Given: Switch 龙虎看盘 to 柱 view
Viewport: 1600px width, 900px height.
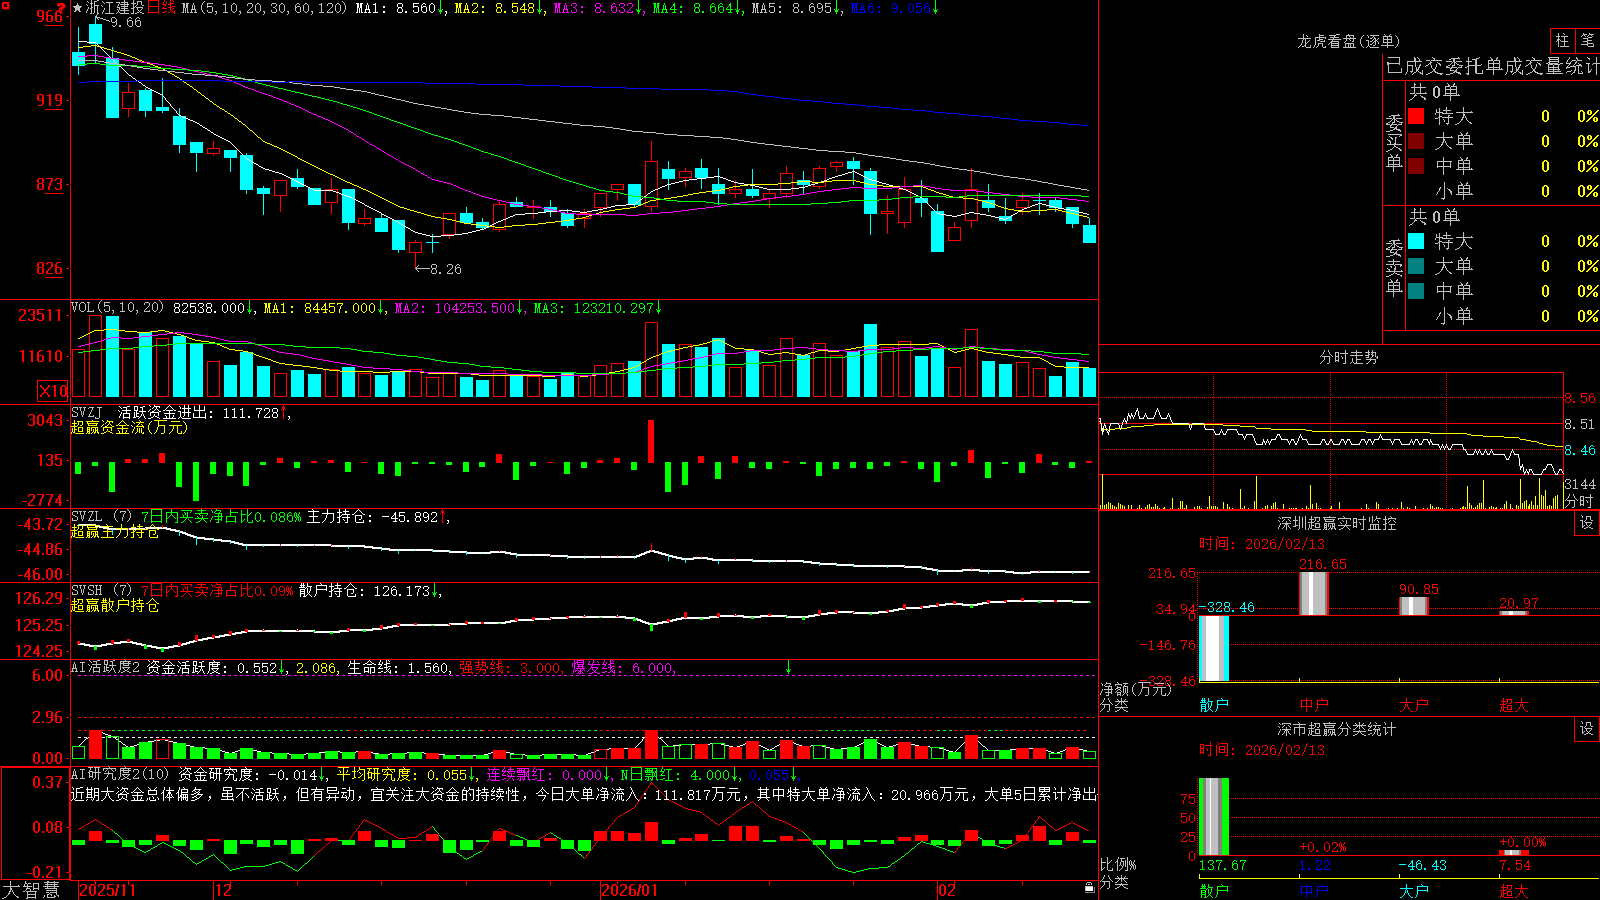Looking at the screenshot, I should pos(1562,40).
